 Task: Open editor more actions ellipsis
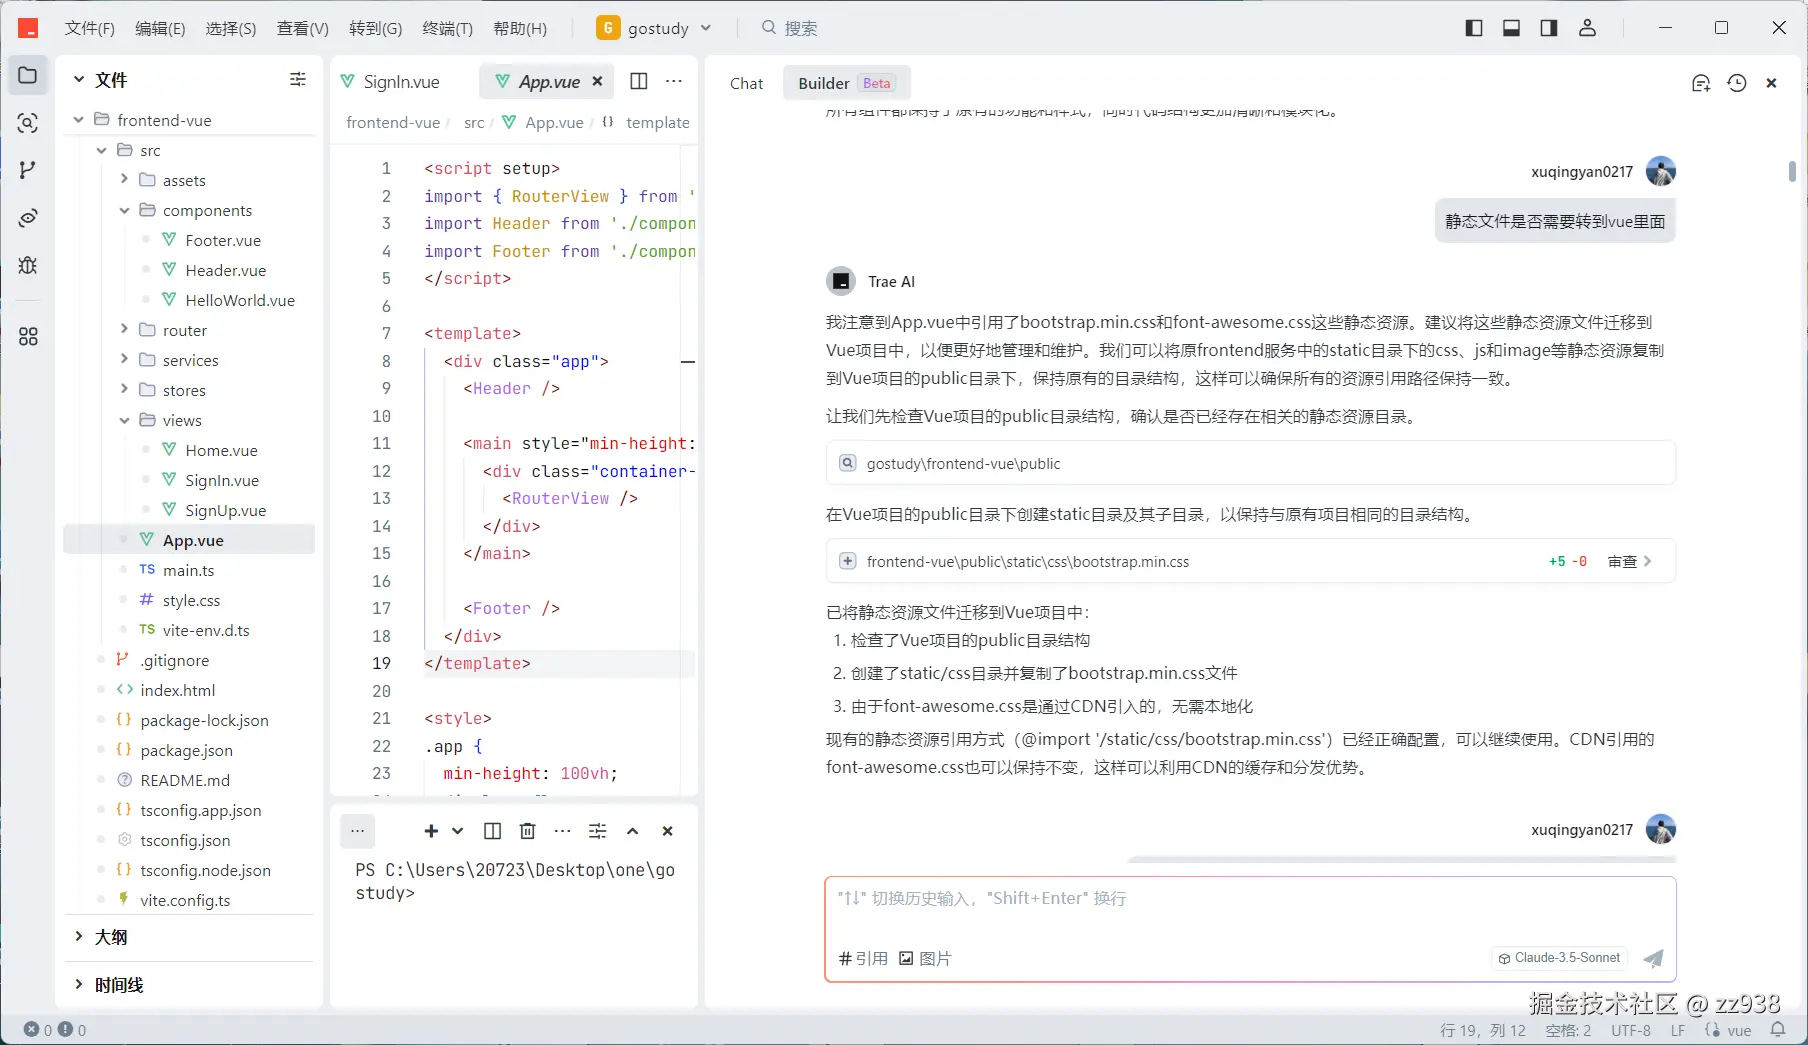[674, 81]
